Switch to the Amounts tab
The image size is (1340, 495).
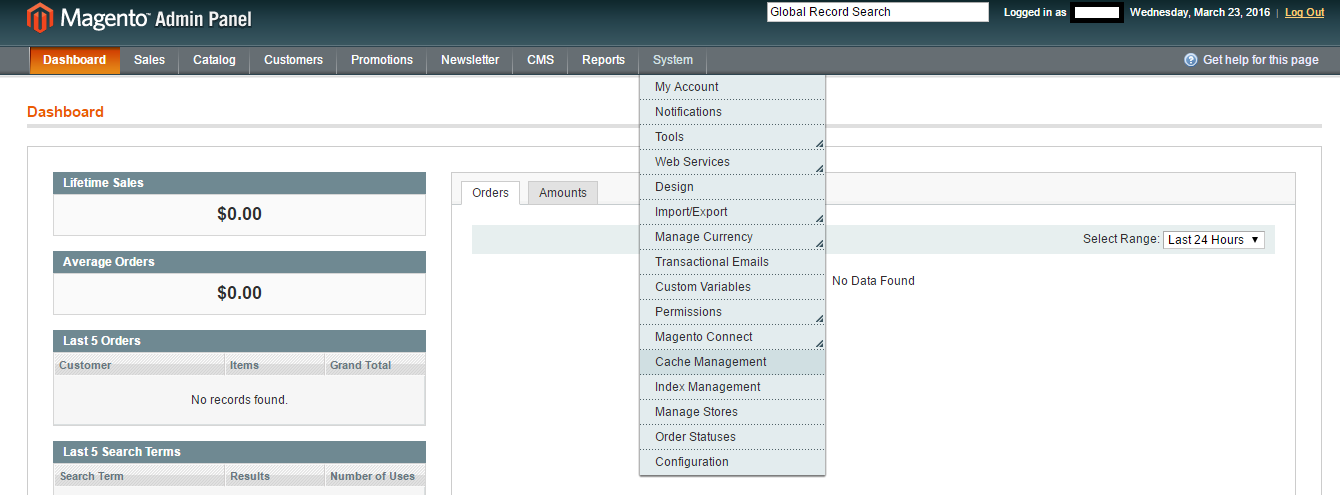[563, 193]
